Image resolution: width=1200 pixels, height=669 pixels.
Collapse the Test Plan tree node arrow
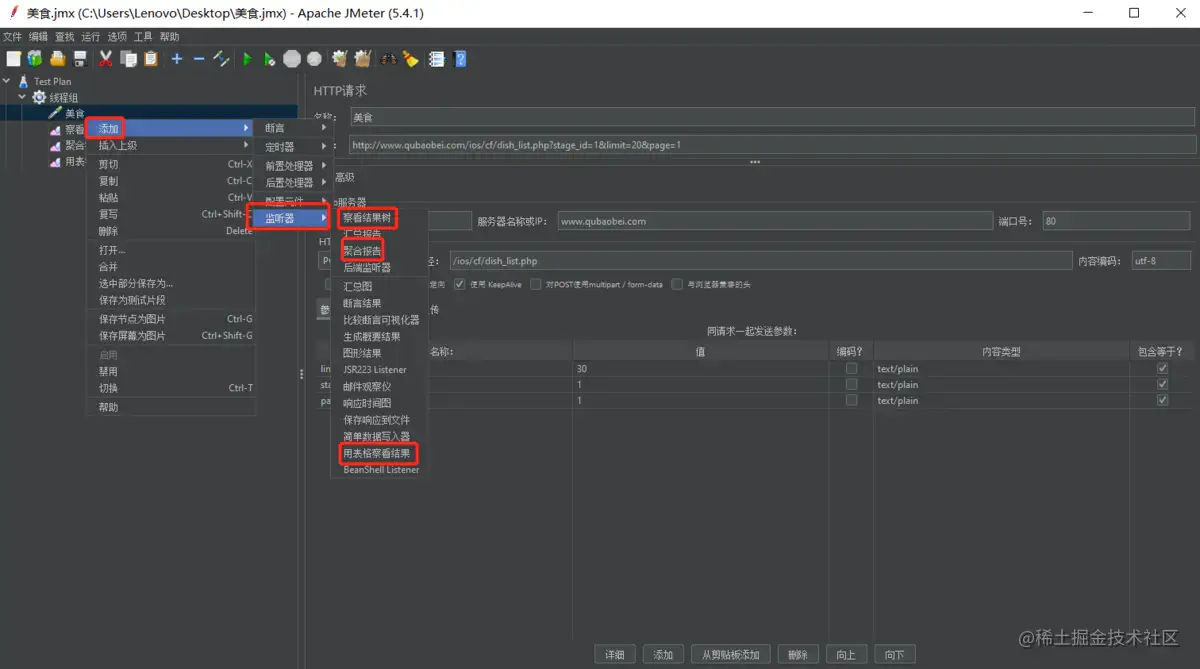8,81
